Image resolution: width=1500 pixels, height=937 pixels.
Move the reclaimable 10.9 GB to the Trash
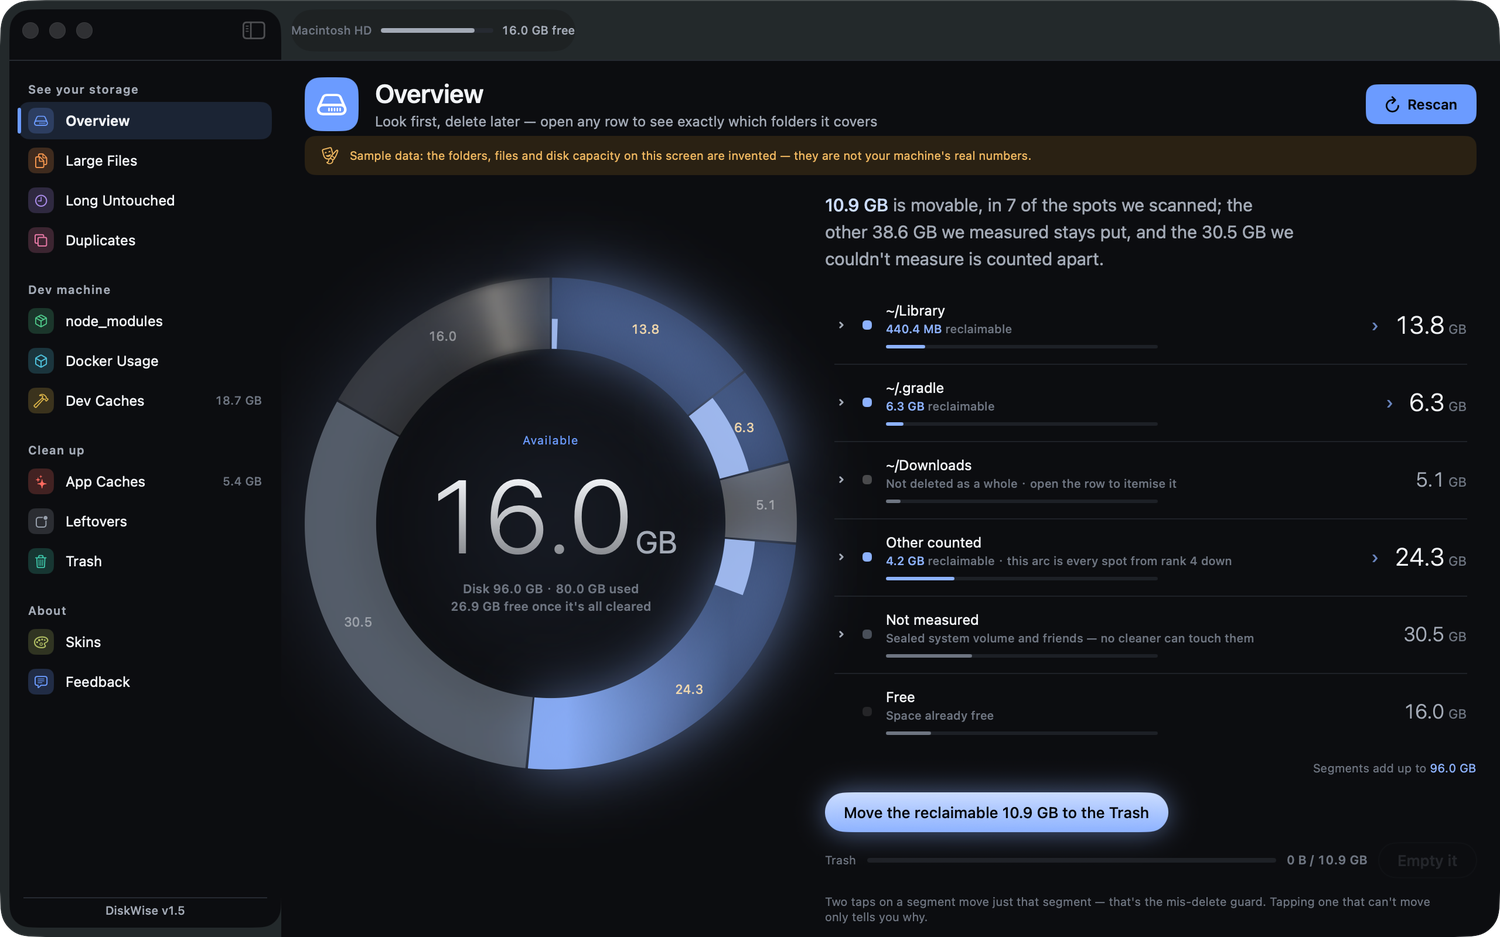pyautogui.click(x=996, y=812)
